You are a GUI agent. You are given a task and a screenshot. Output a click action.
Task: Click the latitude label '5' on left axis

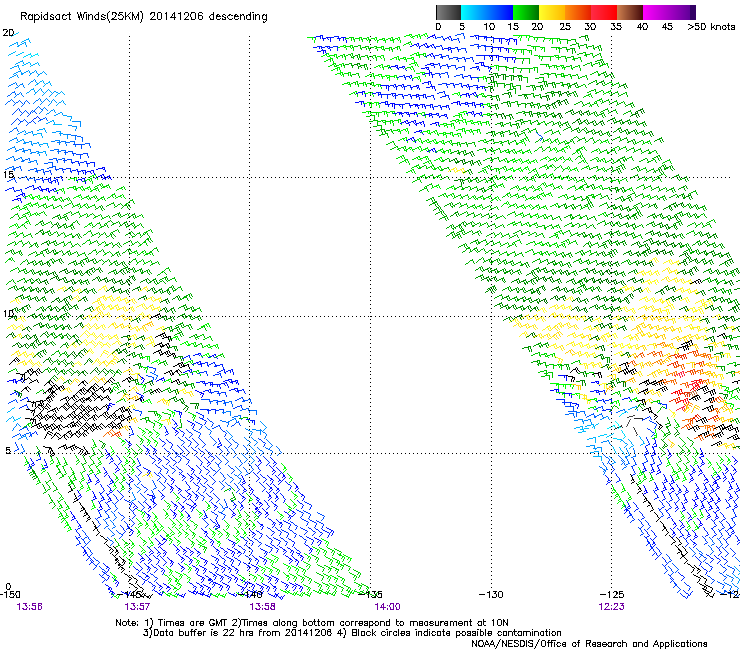tap(8, 450)
